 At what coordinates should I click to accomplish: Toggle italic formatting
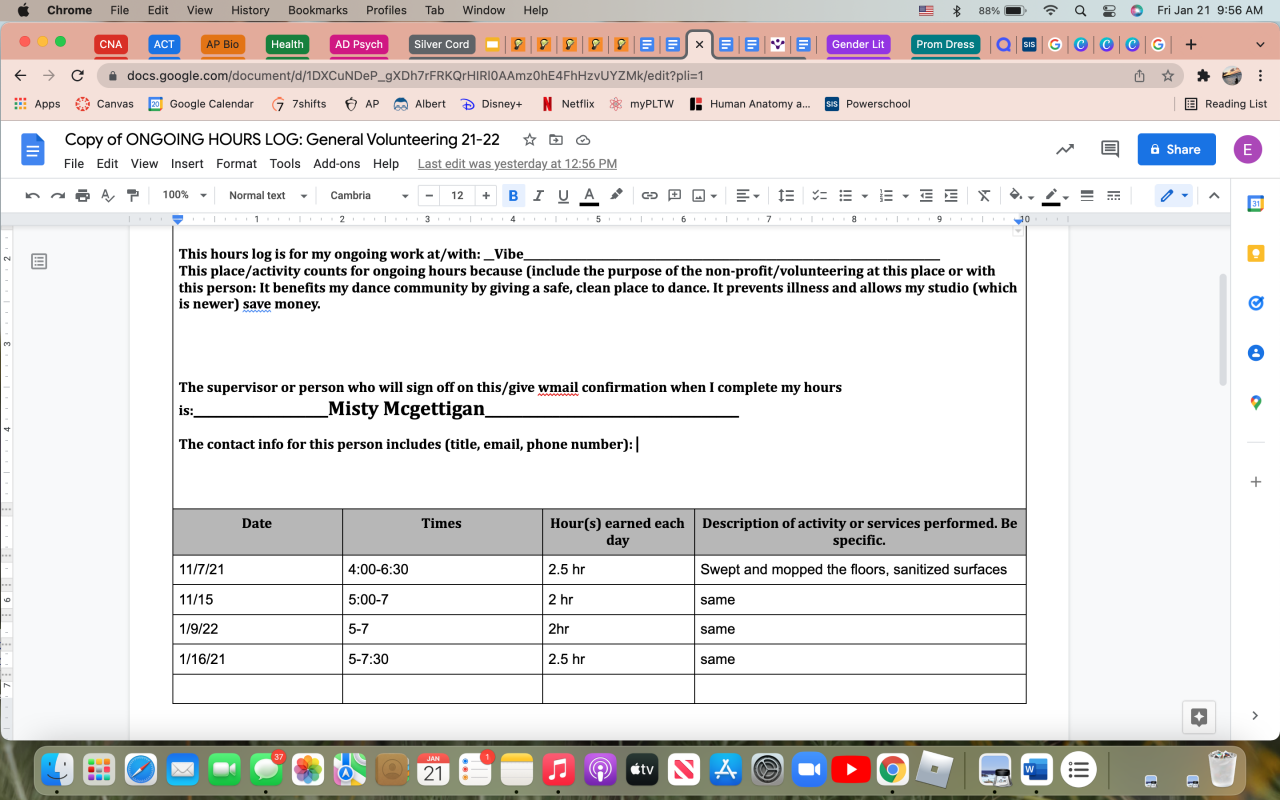pos(540,195)
